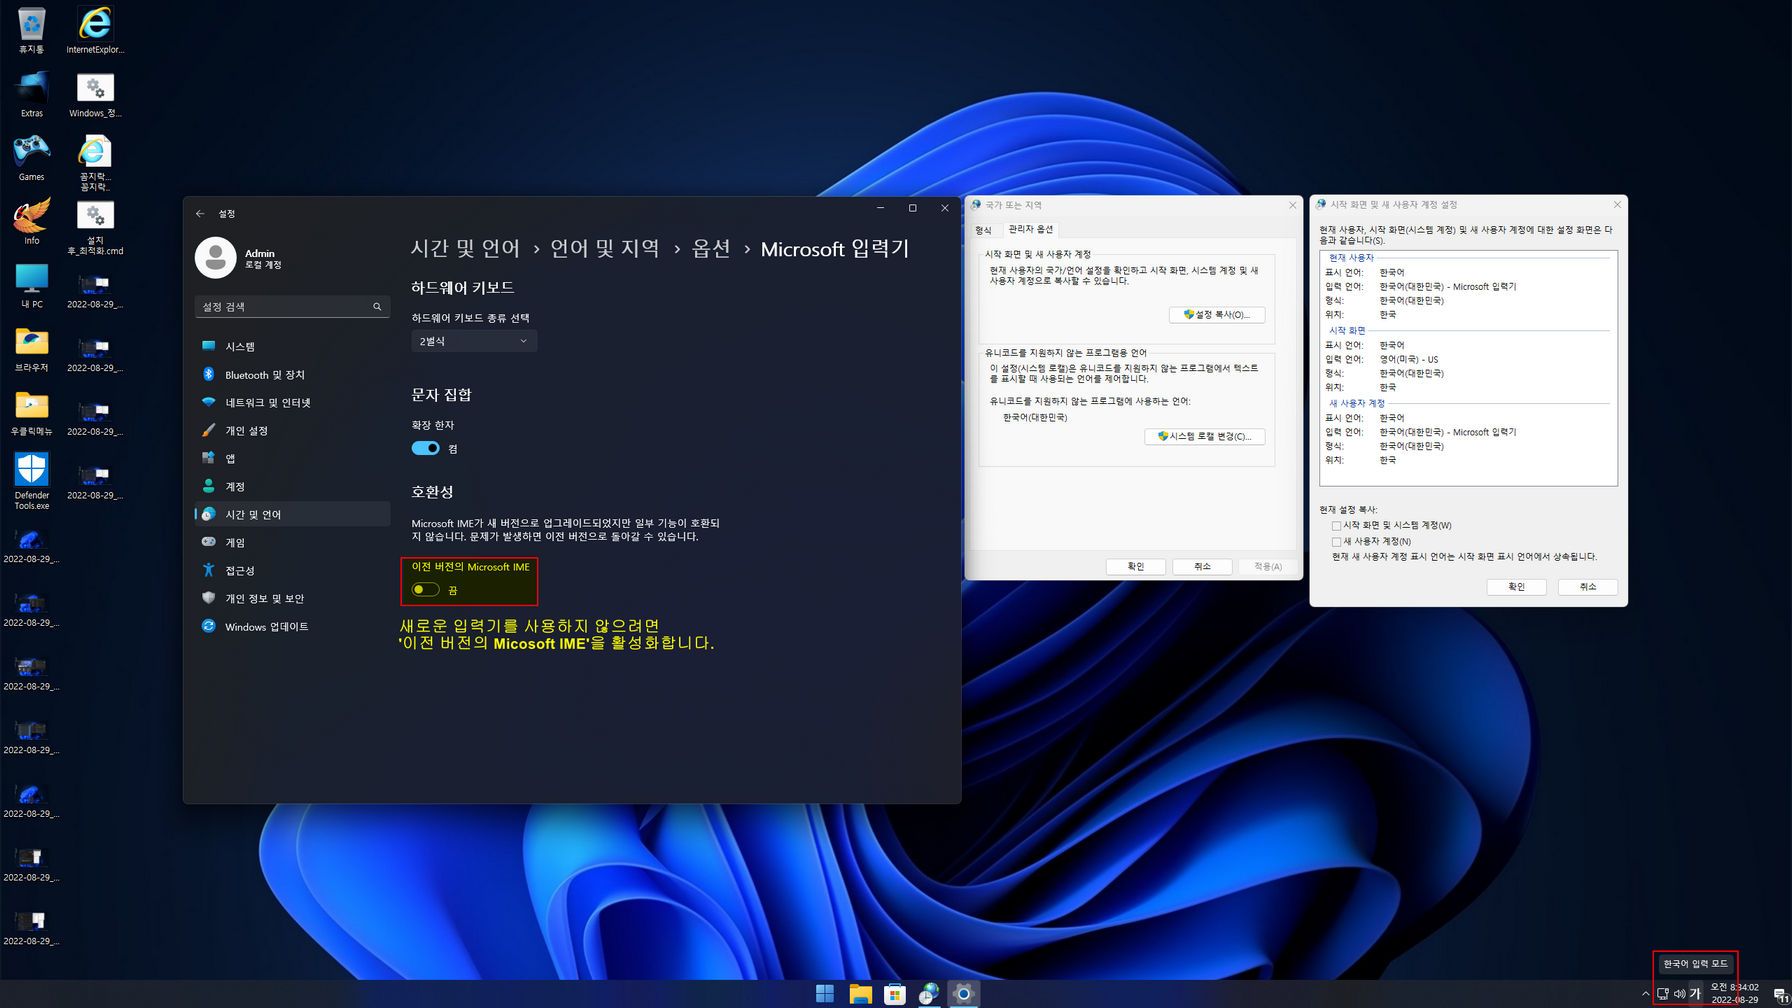This screenshot has width=1792, height=1008.
Task: Select 접근성 in Settings sidebar
Action: point(292,570)
